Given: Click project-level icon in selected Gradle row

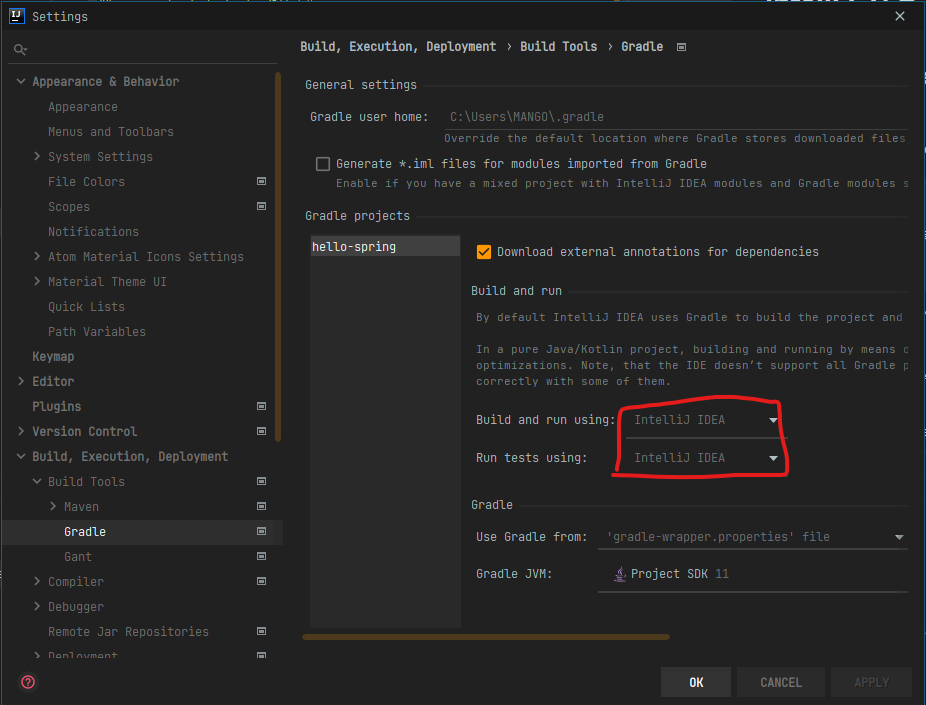Looking at the screenshot, I should (x=261, y=531).
